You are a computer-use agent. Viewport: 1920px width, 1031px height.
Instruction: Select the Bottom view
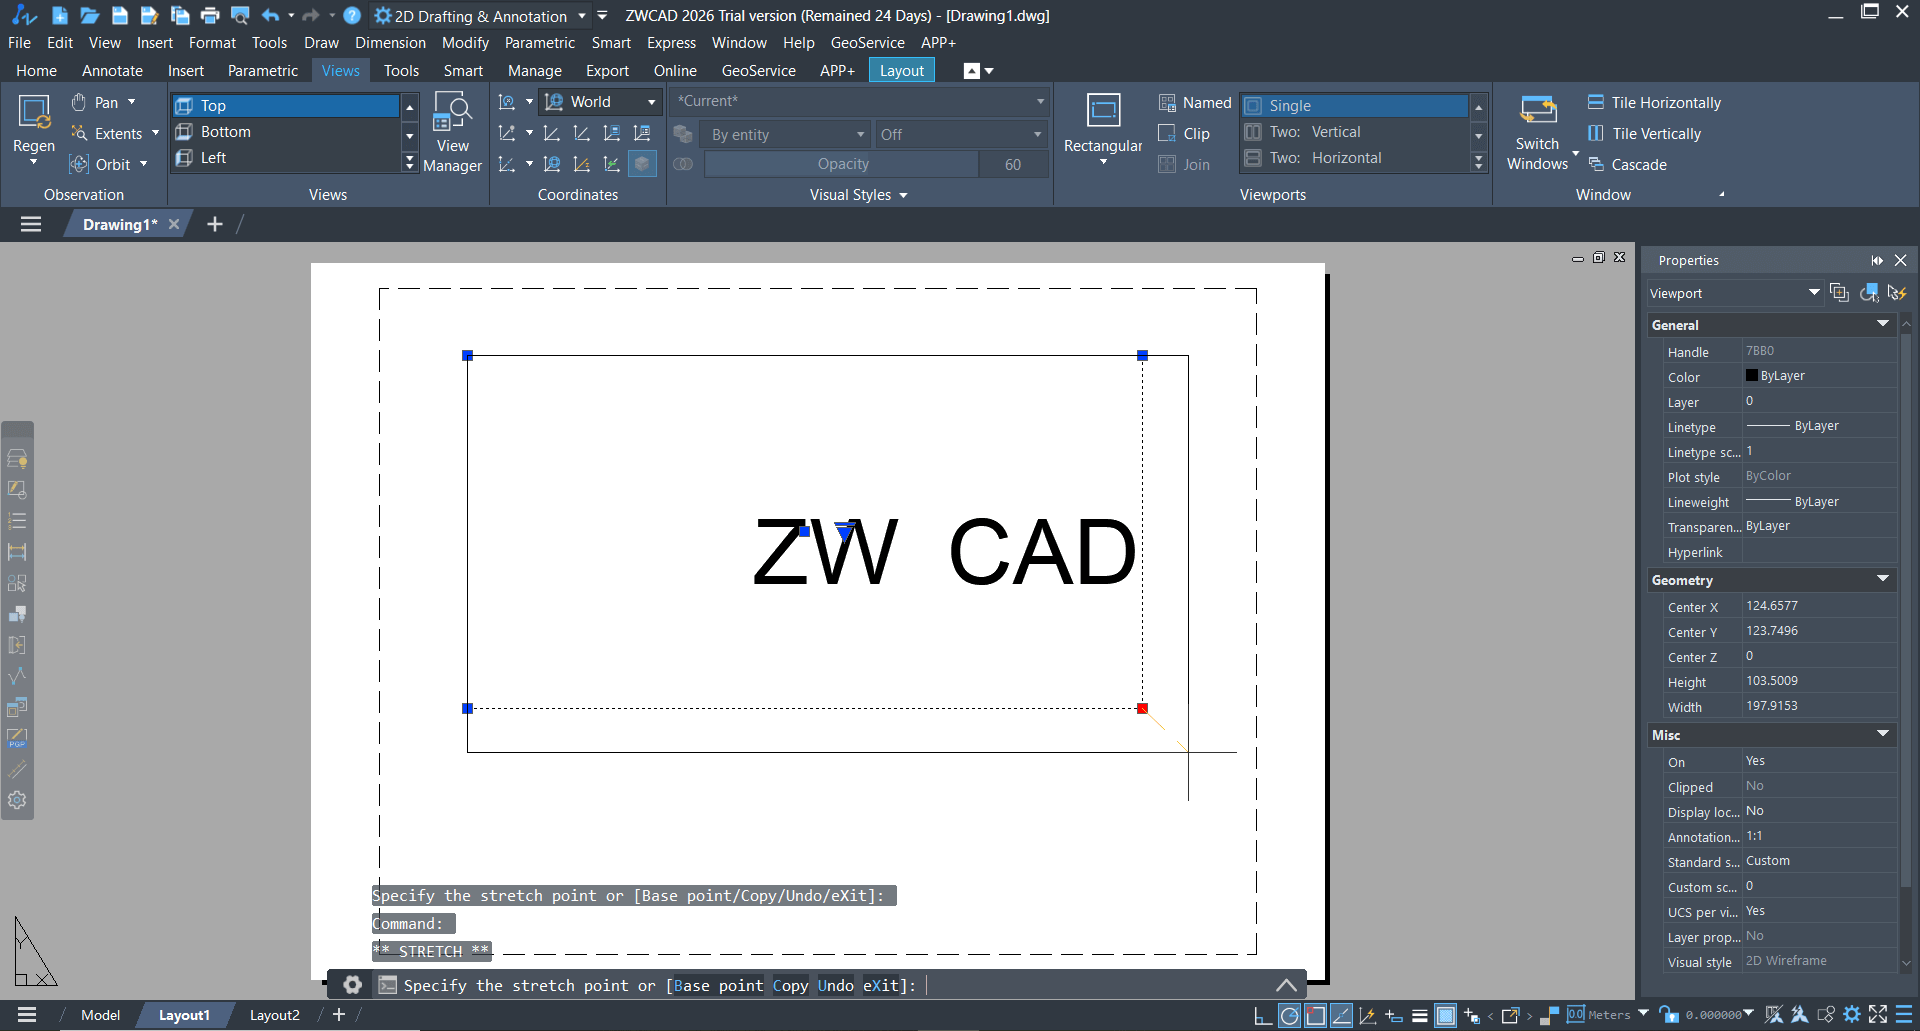coord(285,132)
